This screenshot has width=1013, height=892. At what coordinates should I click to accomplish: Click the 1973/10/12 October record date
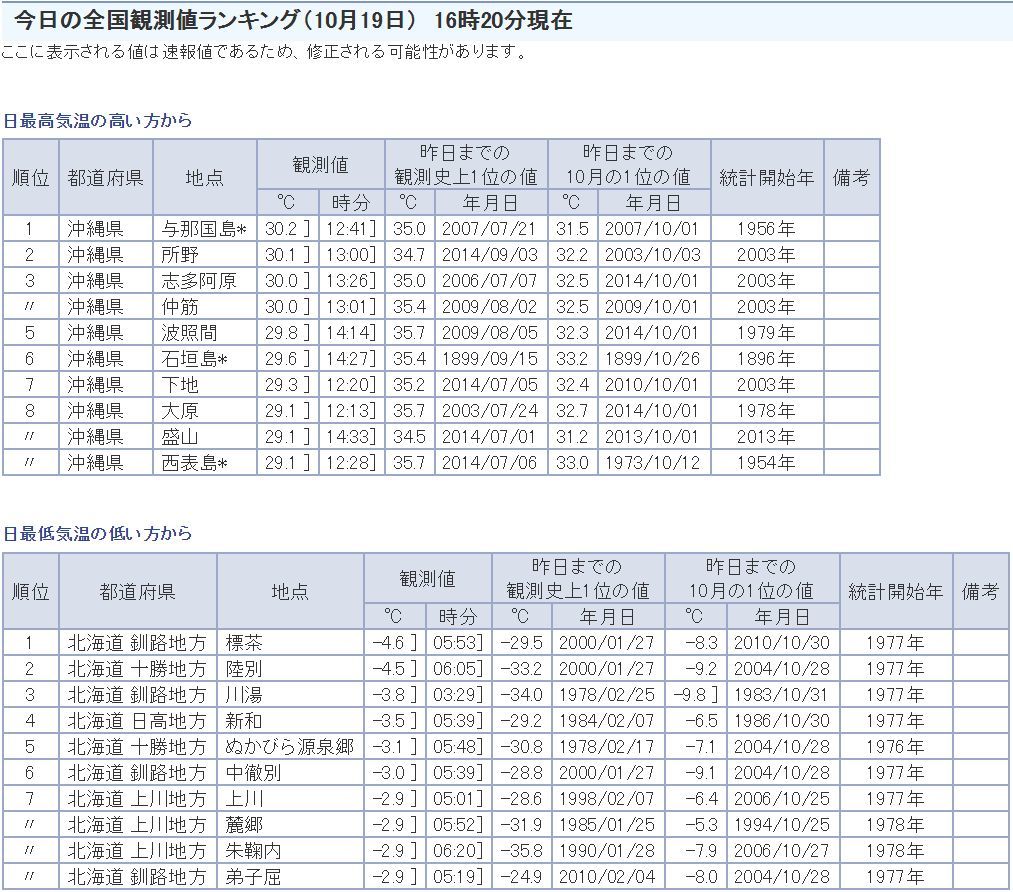[x=653, y=462]
